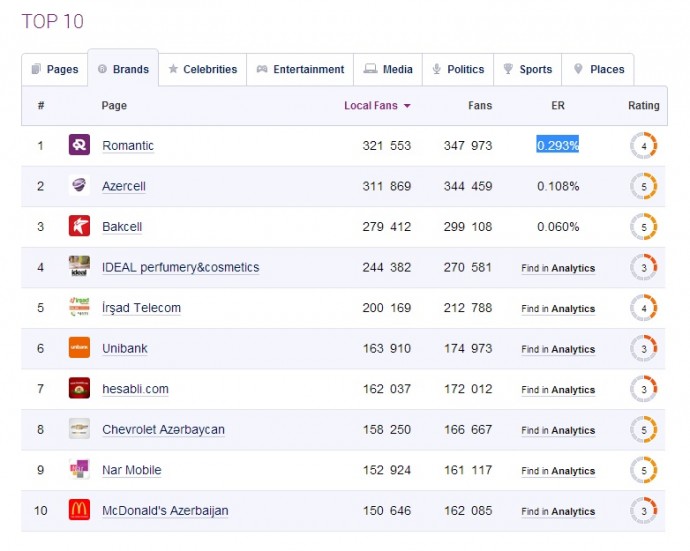
Task: Open the İrşad Telecom page link
Action: 141,308
